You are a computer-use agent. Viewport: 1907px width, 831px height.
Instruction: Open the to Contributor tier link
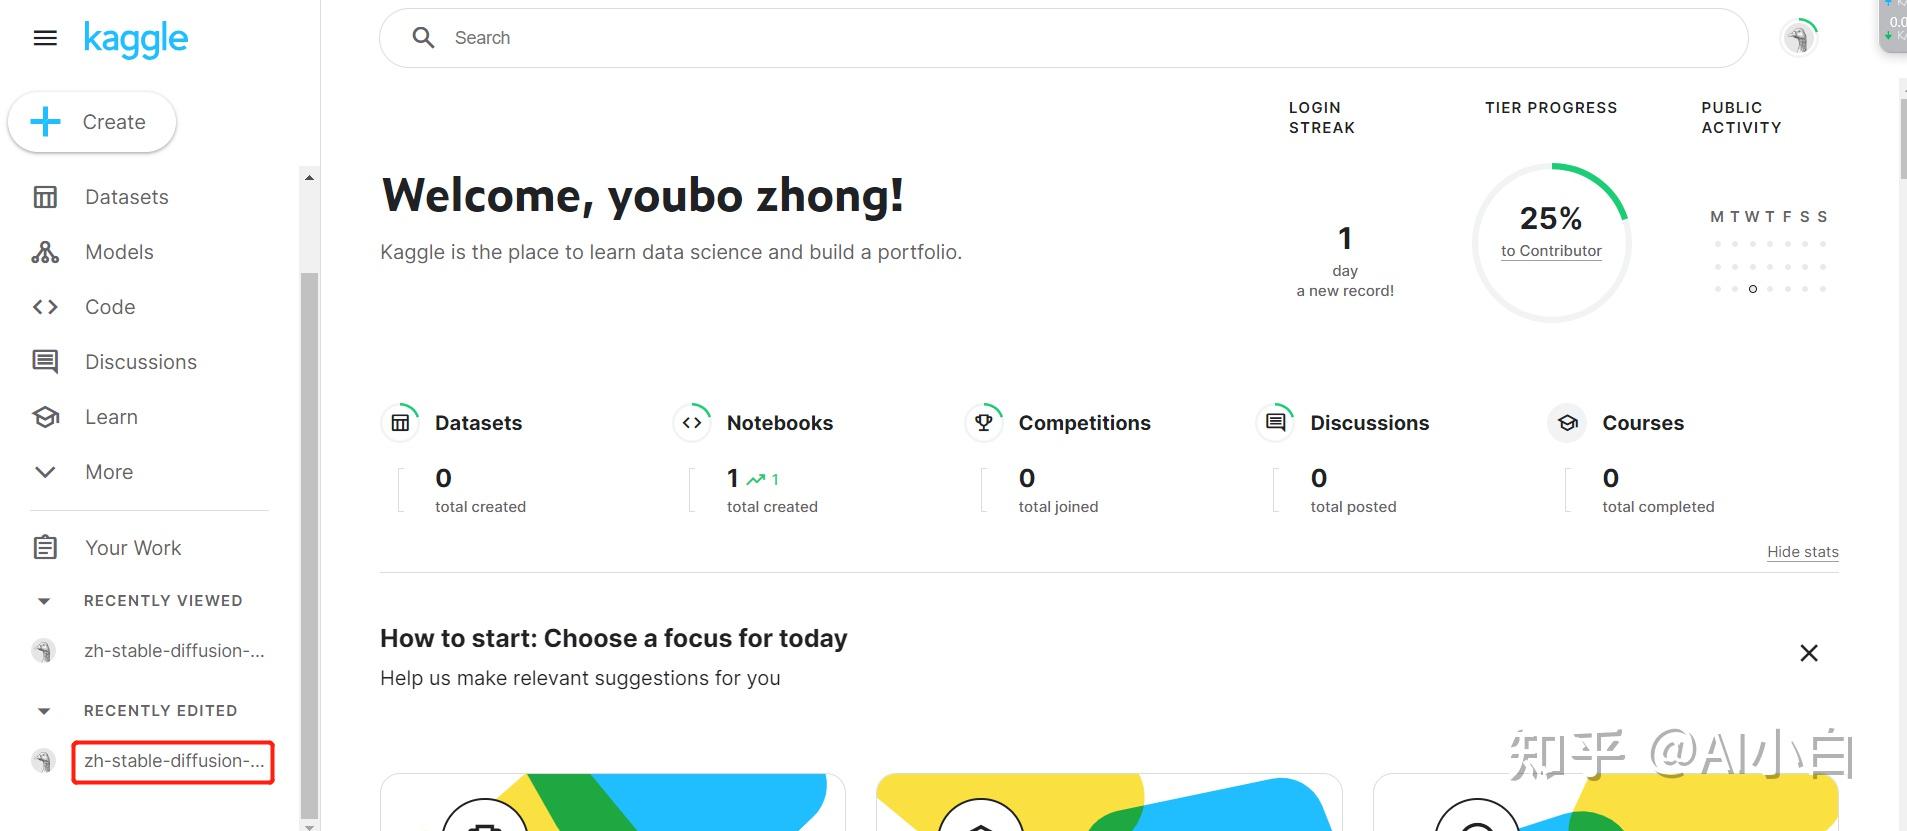[1551, 251]
